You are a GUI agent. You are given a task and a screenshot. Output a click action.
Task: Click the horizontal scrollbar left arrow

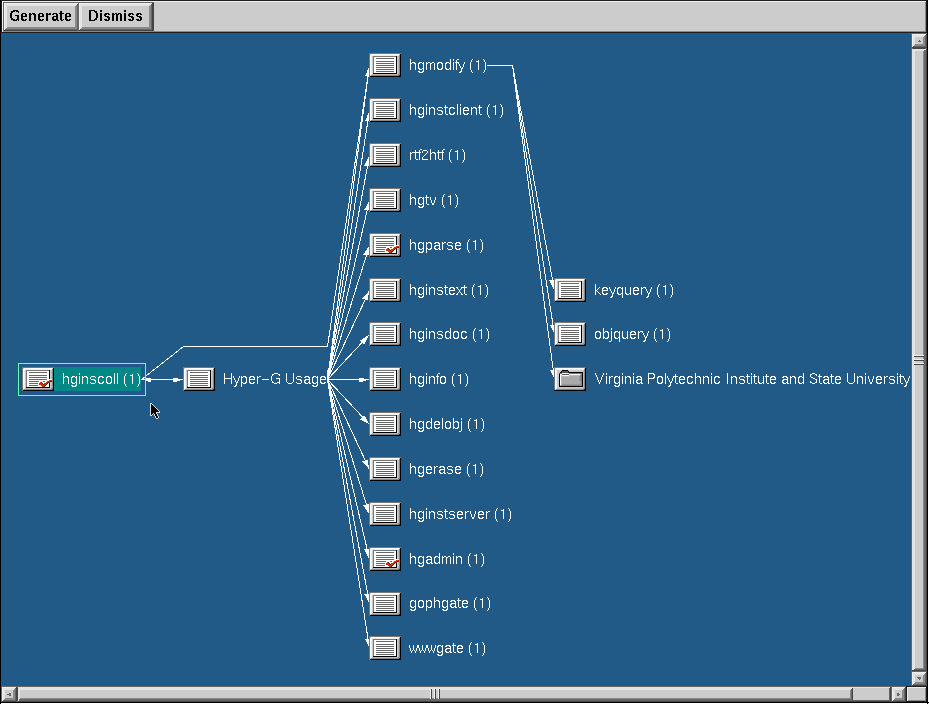point(9,694)
